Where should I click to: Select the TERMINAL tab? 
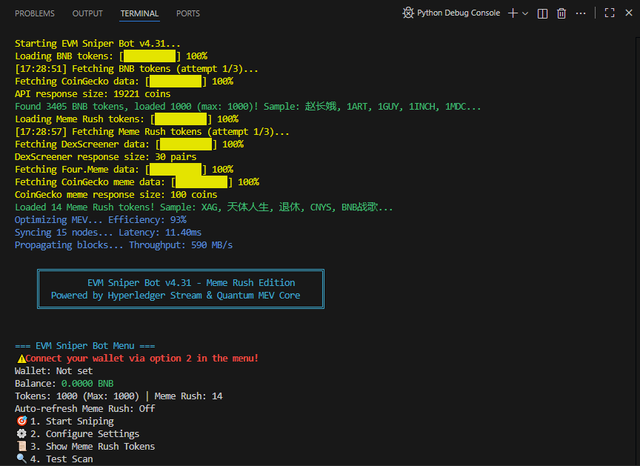[139, 13]
